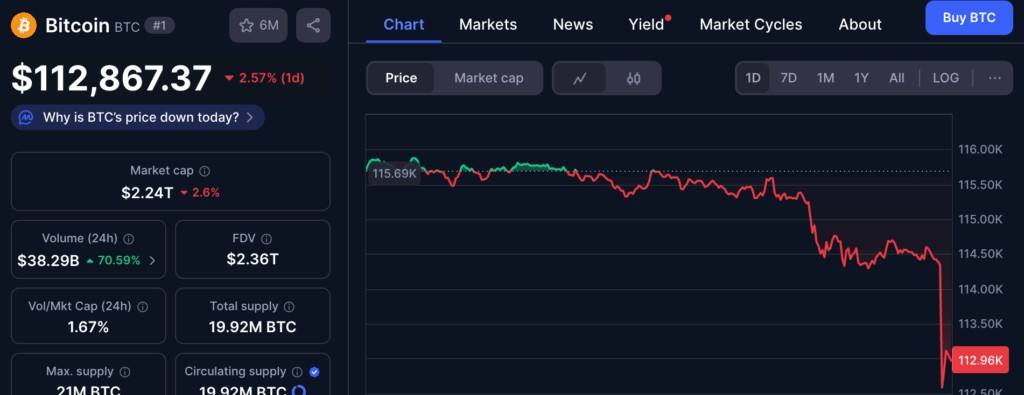Select the Price toggle option
This screenshot has height=395, width=1024.
(401, 78)
